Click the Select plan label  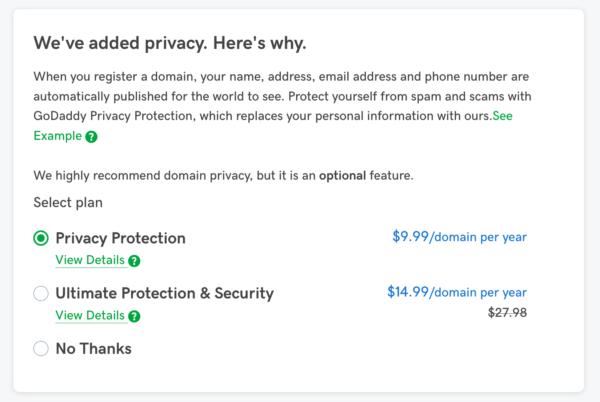coord(68,202)
